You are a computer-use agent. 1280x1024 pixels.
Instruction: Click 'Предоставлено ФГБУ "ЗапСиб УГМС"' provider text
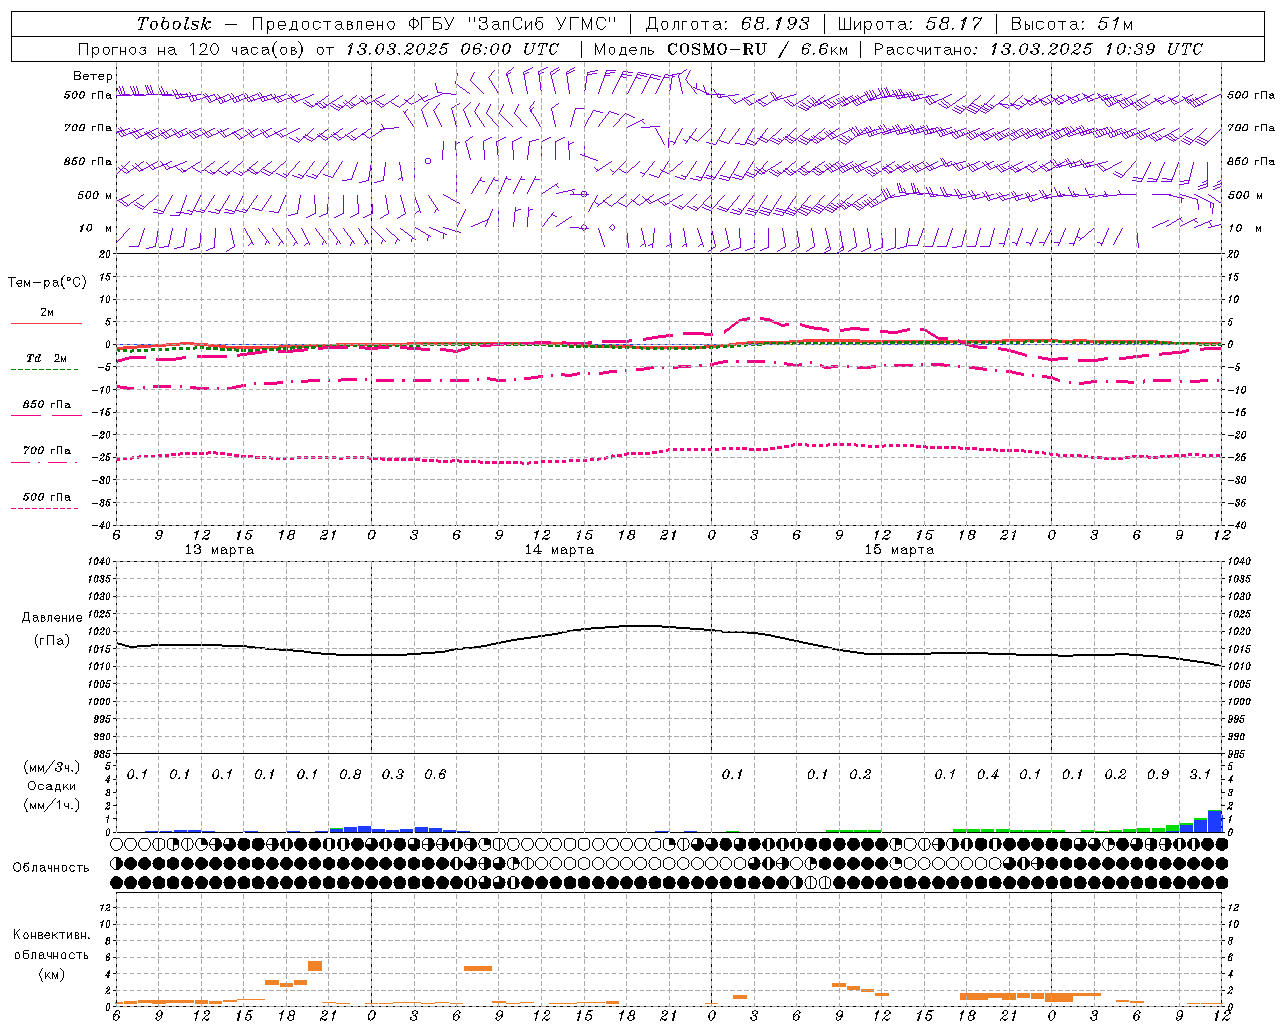[x=434, y=24]
